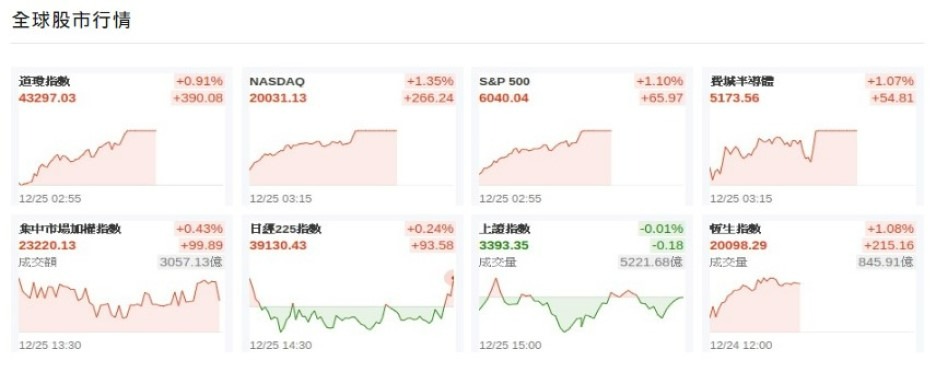
Task: Select the 恆生指數 index name
Action: tap(735, 229)
